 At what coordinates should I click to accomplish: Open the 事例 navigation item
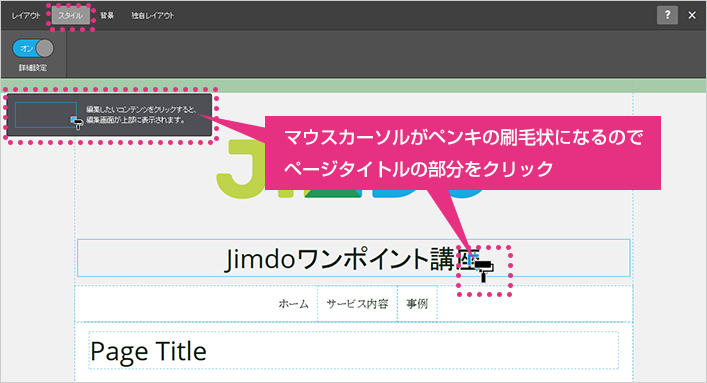pos(417,304)
